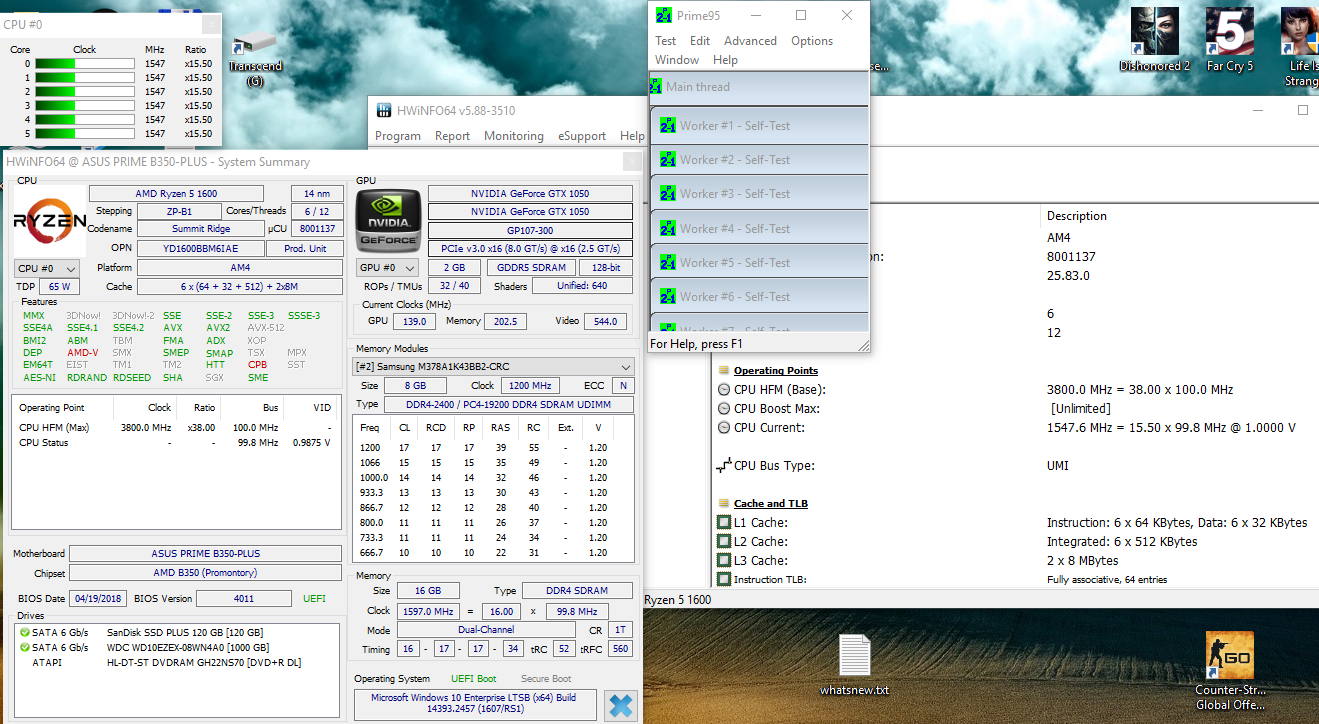Click the Microsoft Windows 10 Enterprise OS field

(475, 704)
